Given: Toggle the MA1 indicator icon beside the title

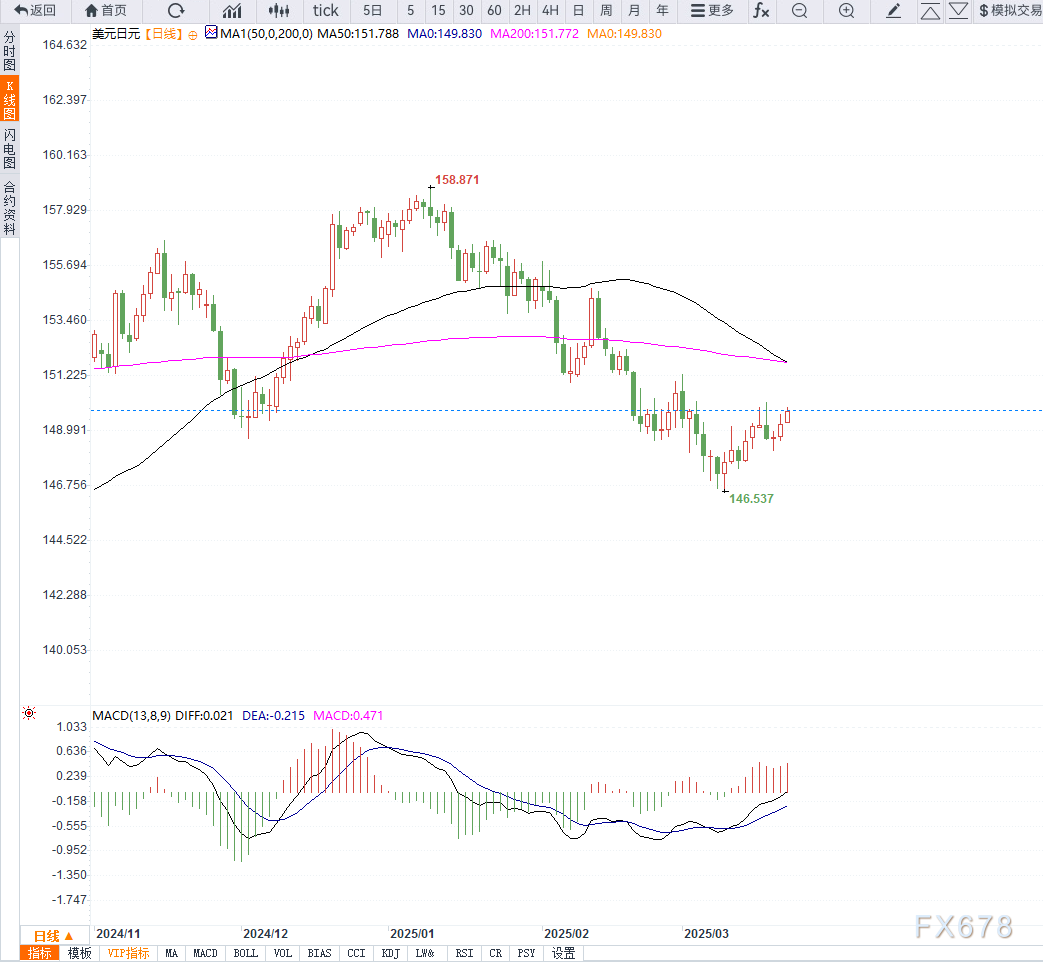Looking at the screenshot, I should tap(210, 33).
